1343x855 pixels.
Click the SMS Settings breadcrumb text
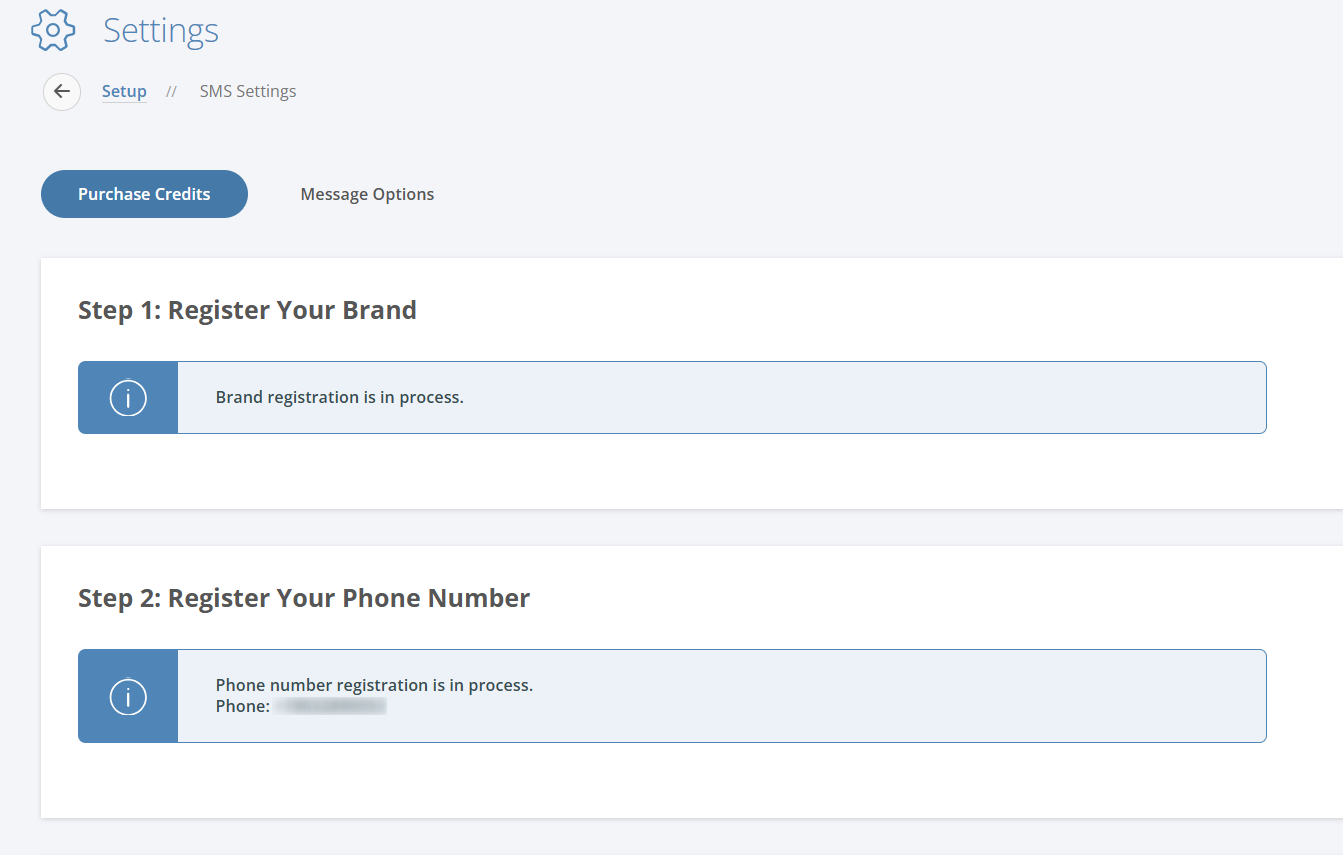[248, 91]
